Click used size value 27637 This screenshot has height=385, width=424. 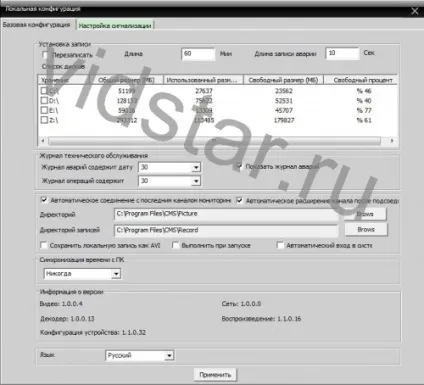204,91
